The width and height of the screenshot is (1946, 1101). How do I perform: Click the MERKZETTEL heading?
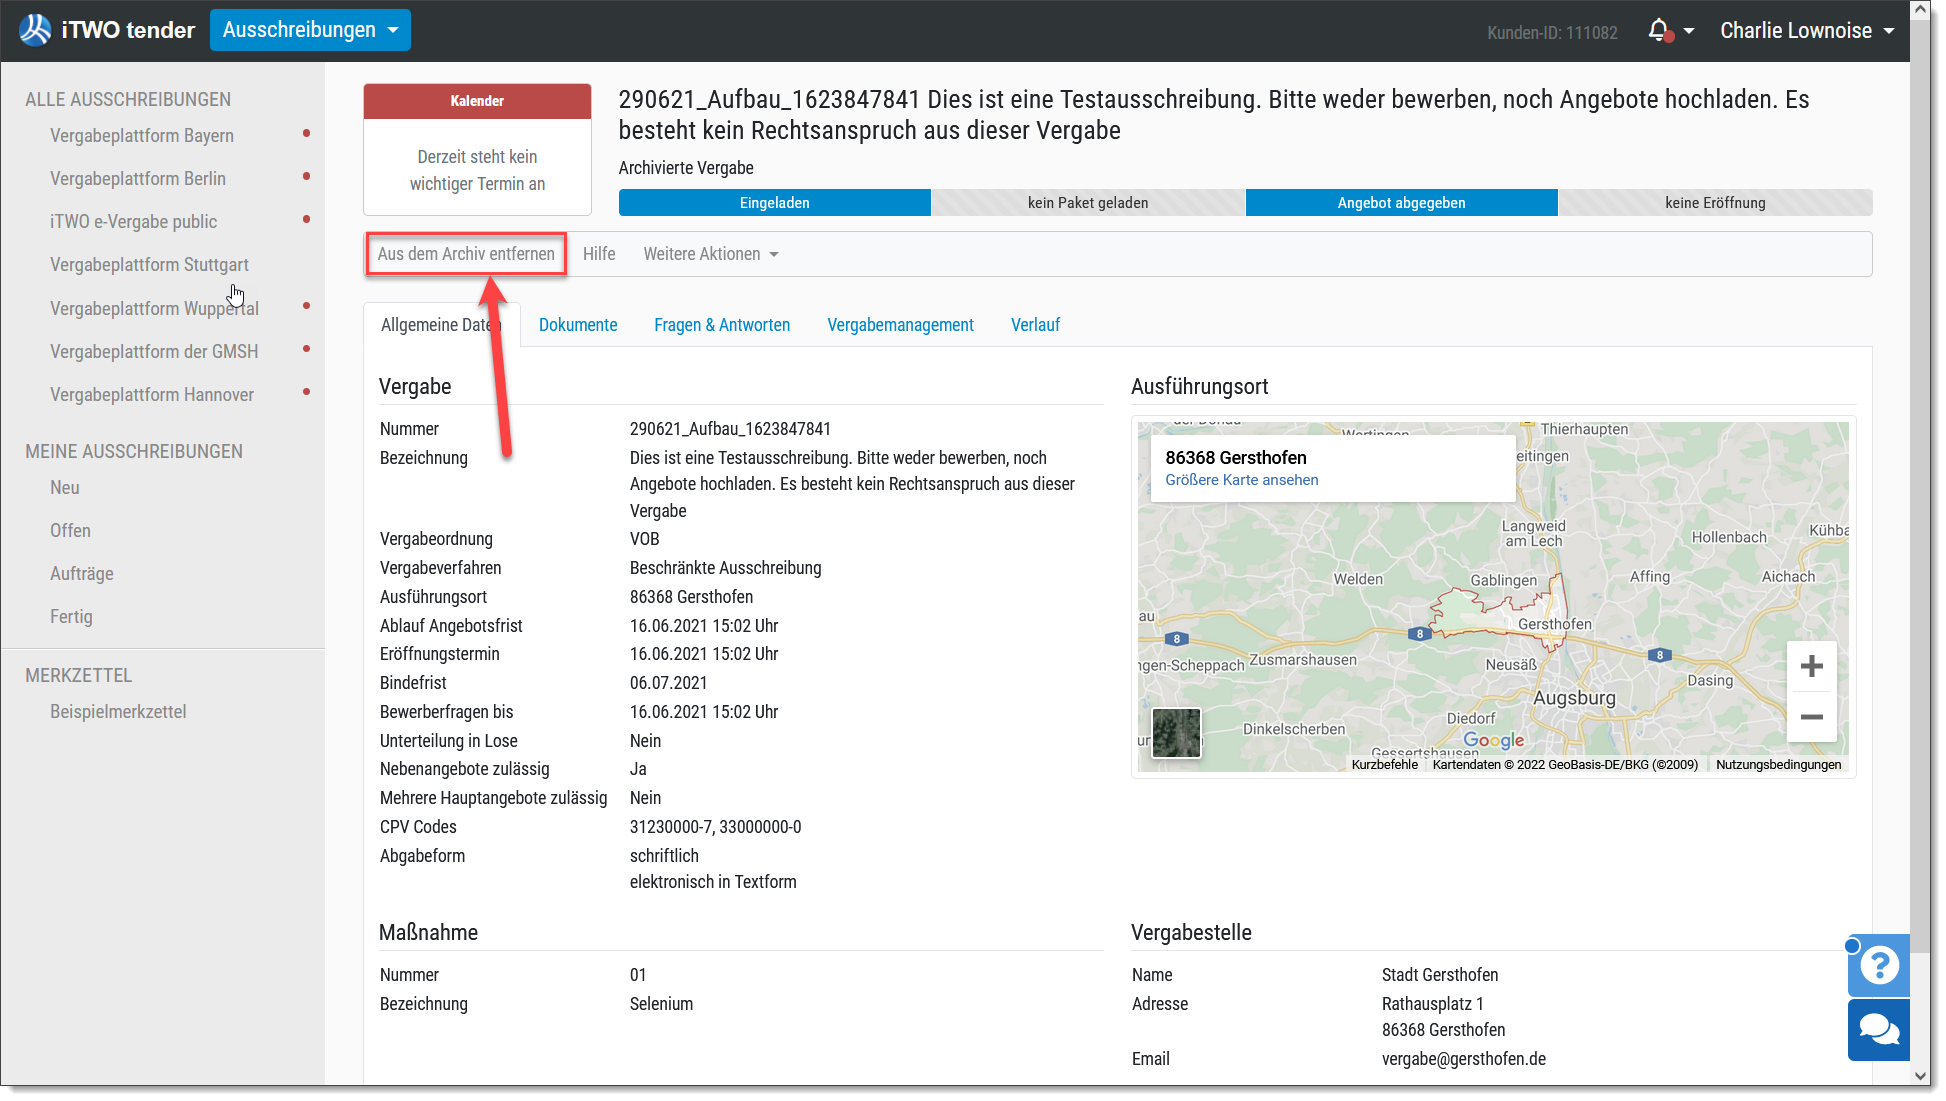(x=79, y=675)
